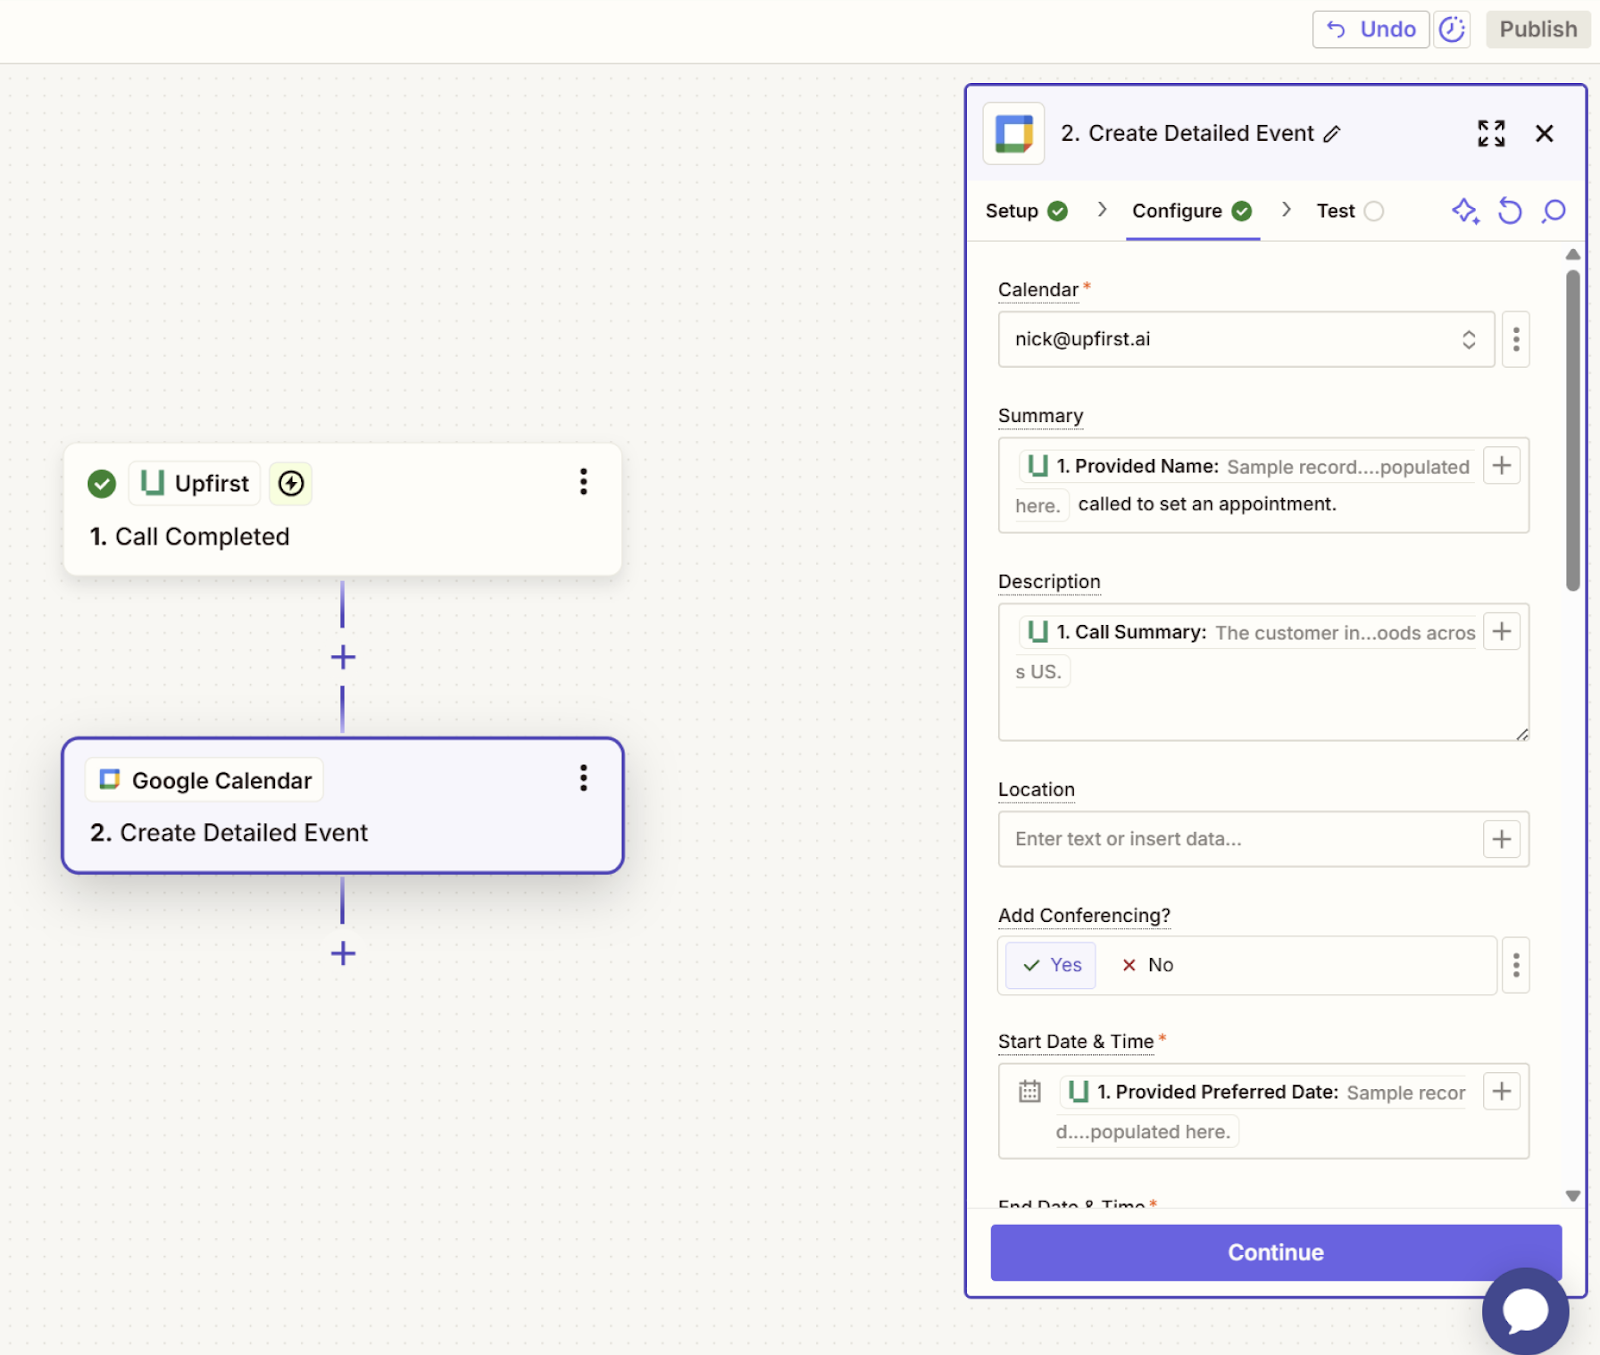Select Yes for Add Conferencing
The width and height of the screenshot is (1600, 1355).
pos(1051,965)
